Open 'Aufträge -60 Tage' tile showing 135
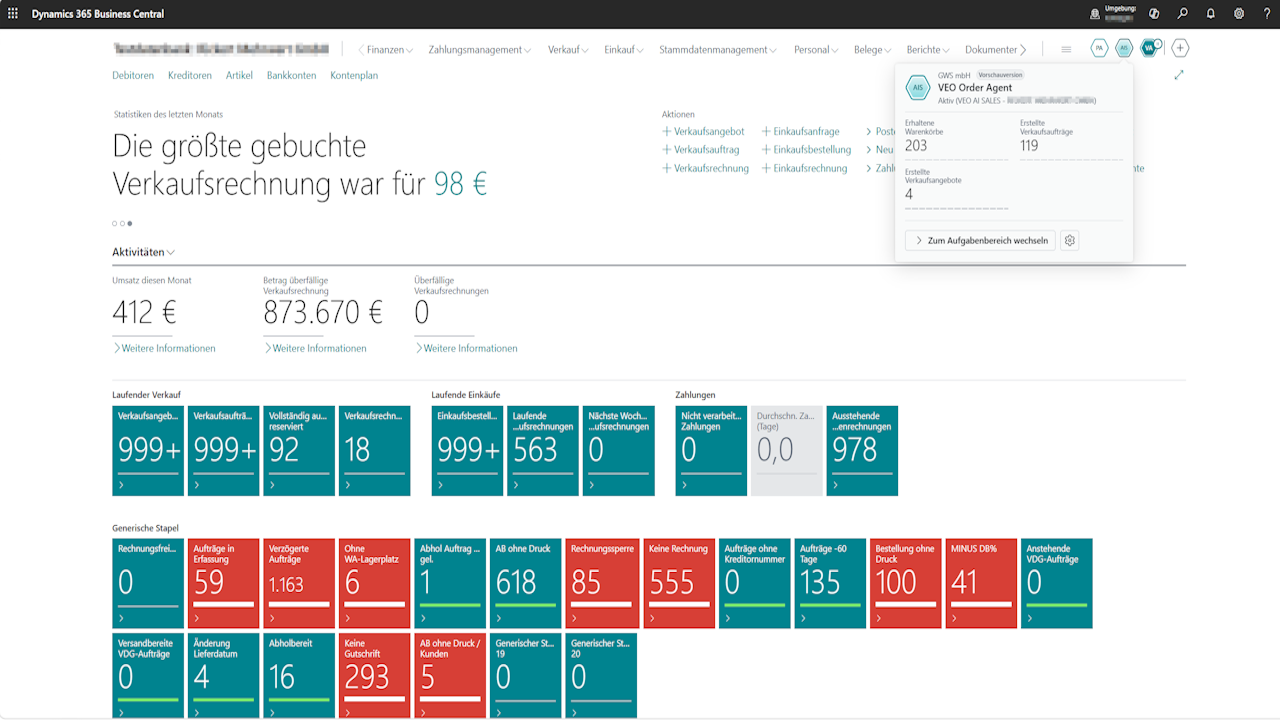 point(830,583)
